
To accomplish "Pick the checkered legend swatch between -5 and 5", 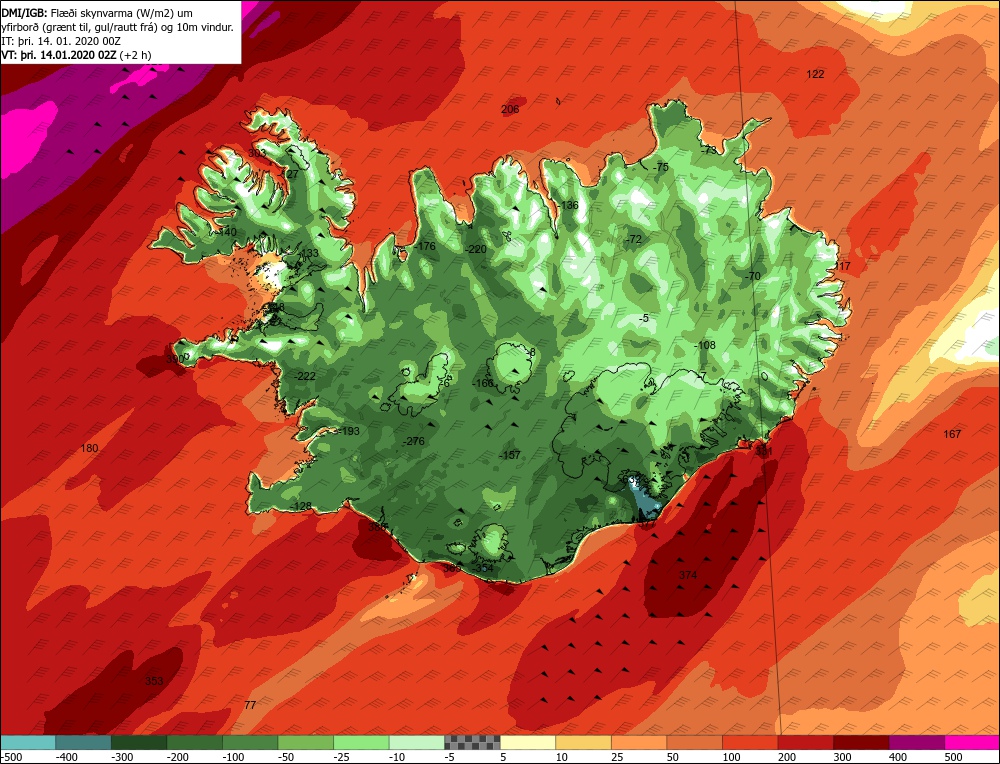I will click(472, 742).
